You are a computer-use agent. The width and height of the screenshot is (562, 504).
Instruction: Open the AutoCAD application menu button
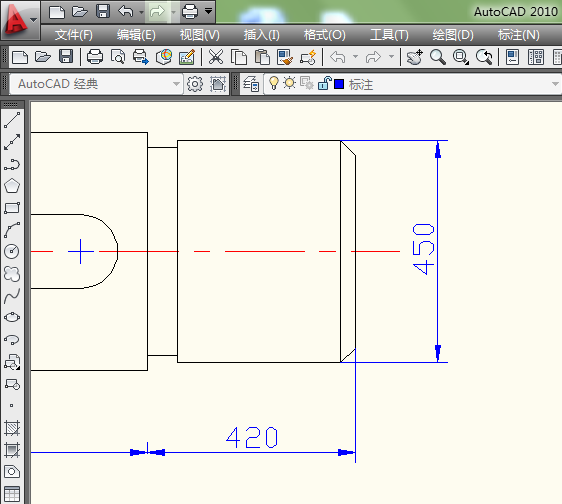[x=20, y=20]
